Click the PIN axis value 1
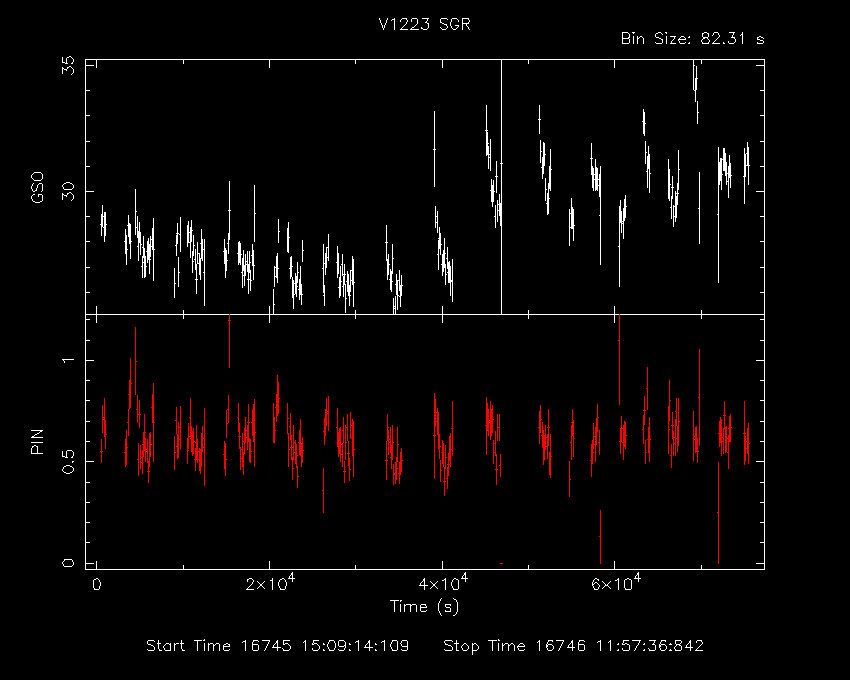The height and width of the screenshot is (680, 850). 68,360
